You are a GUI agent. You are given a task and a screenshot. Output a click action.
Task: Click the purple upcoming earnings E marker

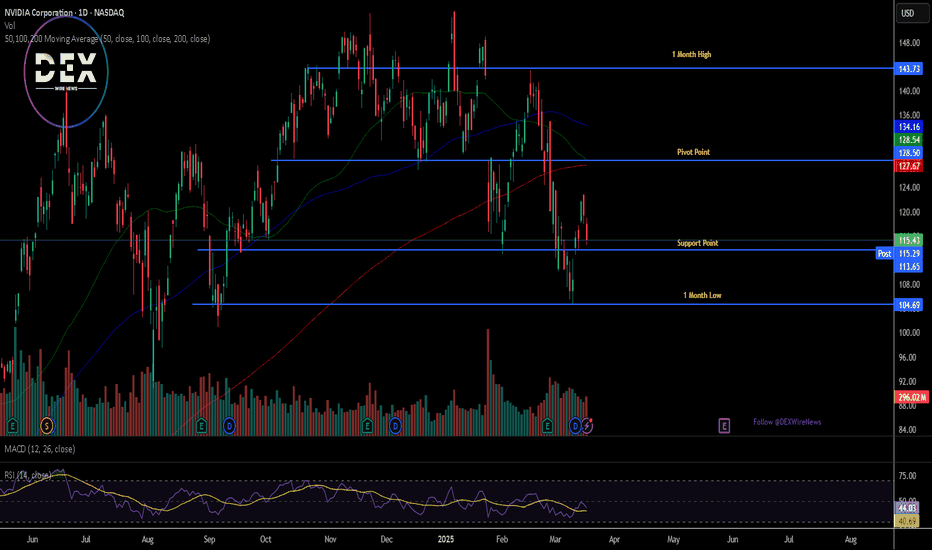(x=724, y=426)
